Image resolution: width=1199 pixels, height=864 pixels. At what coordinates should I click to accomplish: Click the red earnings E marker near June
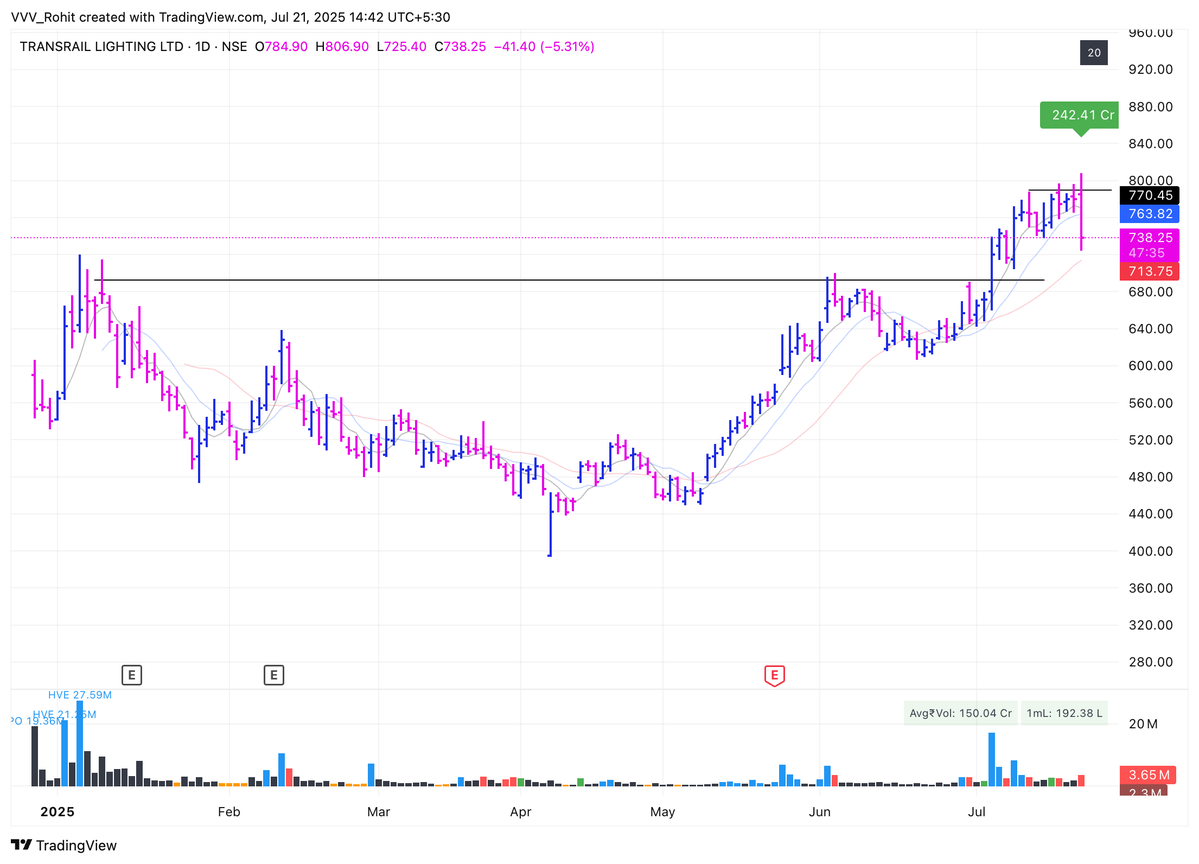(774, 675)
